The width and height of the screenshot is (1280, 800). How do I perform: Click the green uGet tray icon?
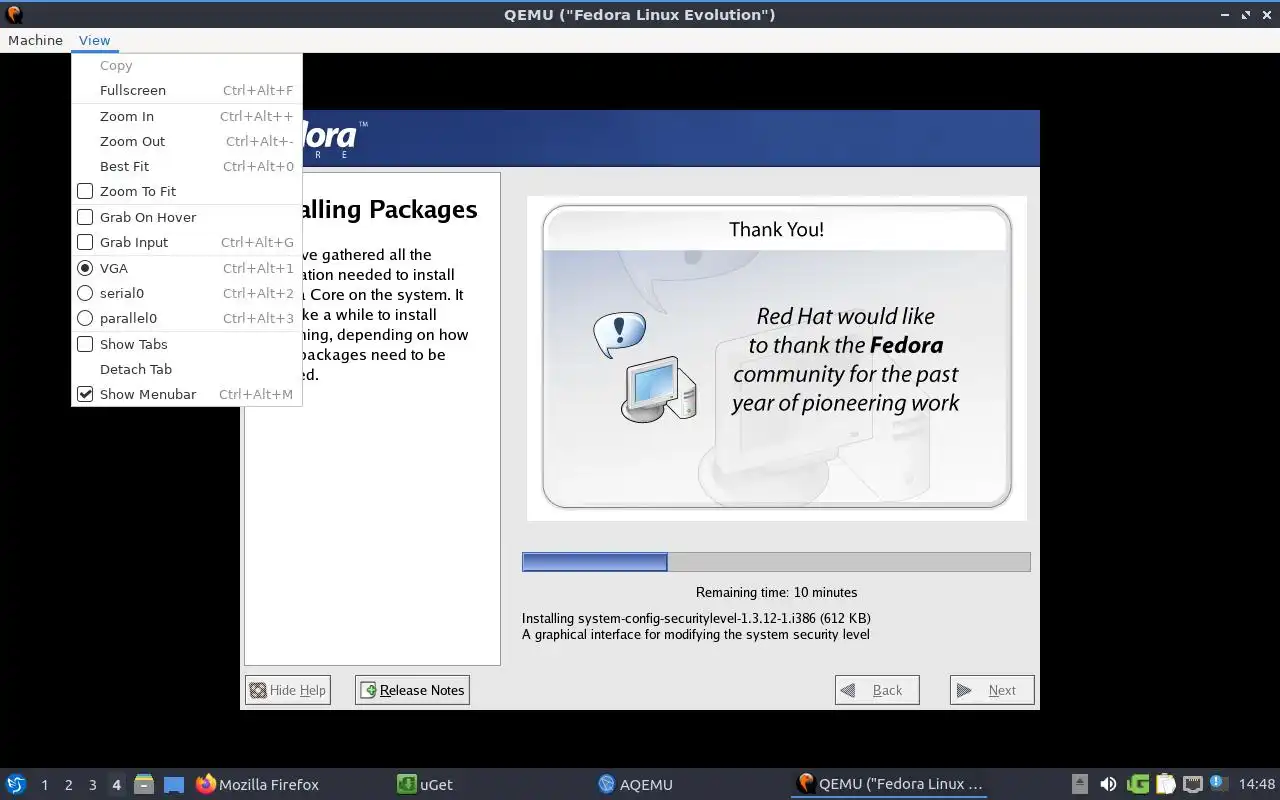[1138, 785]
